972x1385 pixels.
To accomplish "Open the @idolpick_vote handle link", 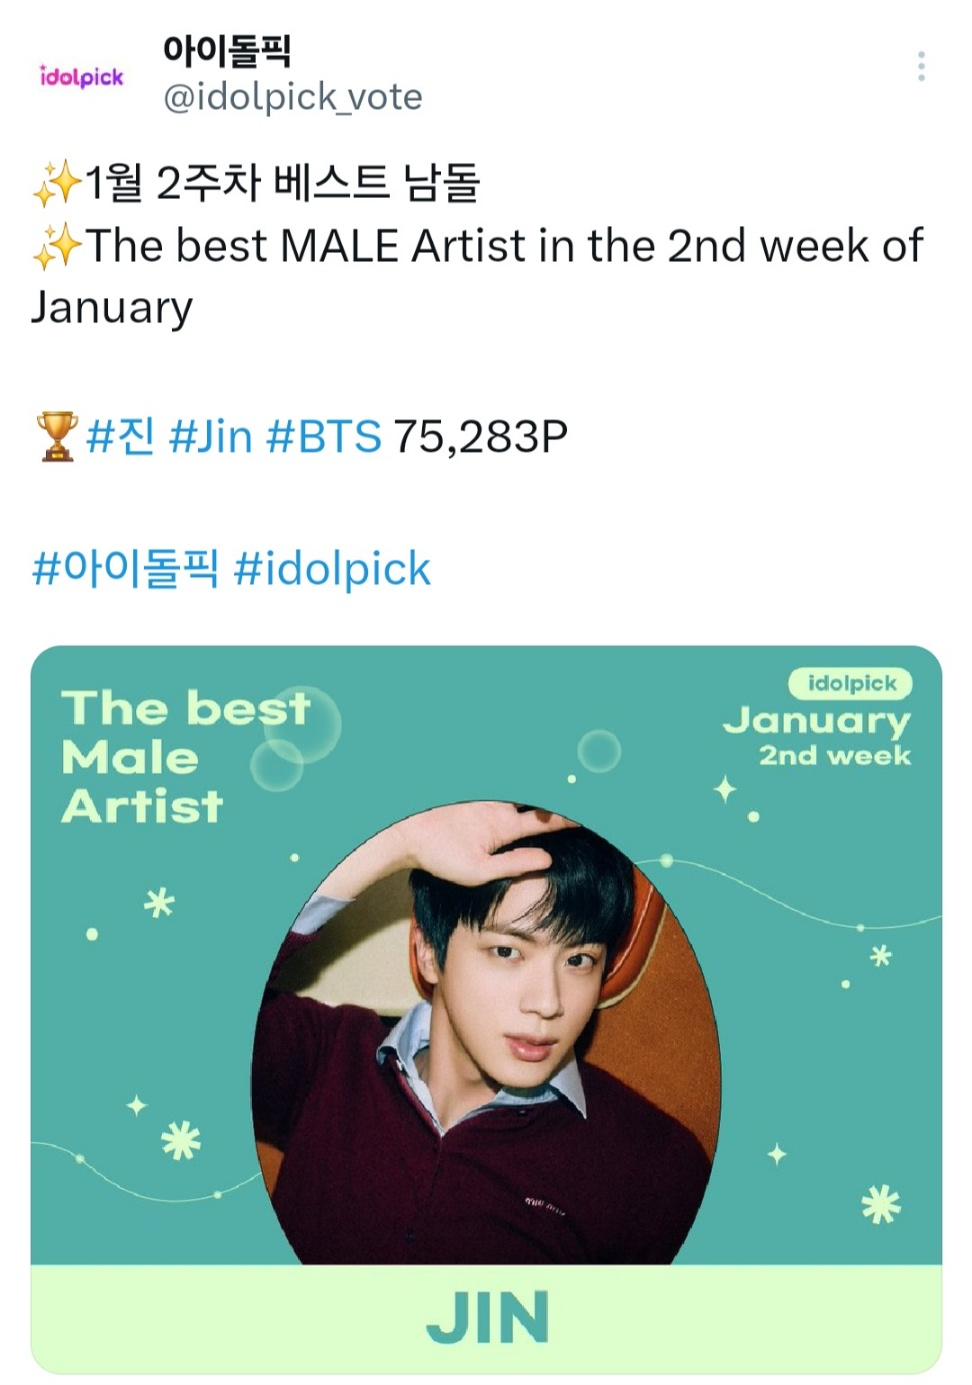I will click(292, 97).
